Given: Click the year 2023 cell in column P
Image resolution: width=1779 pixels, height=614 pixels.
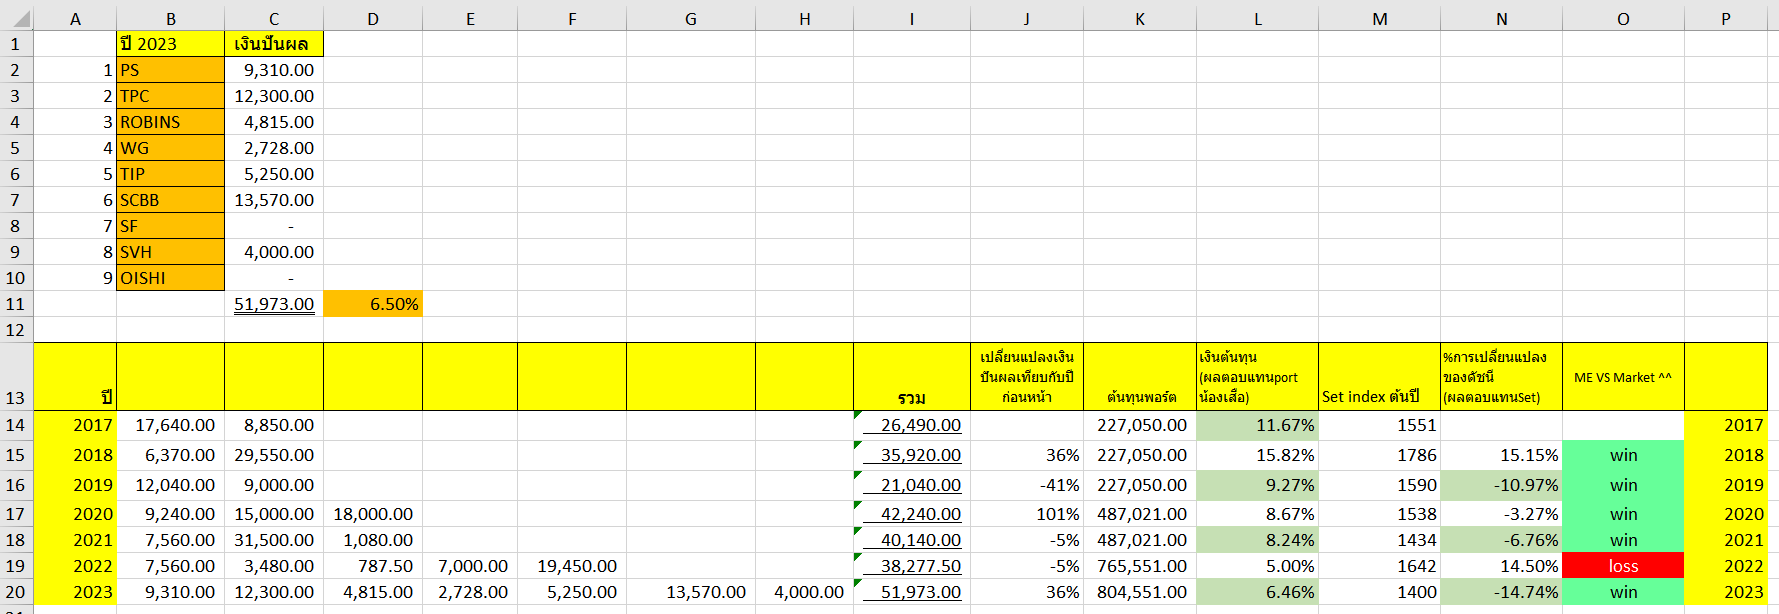Looking at the screenshot, I should pyautogui.click(x=1726, y=592).
